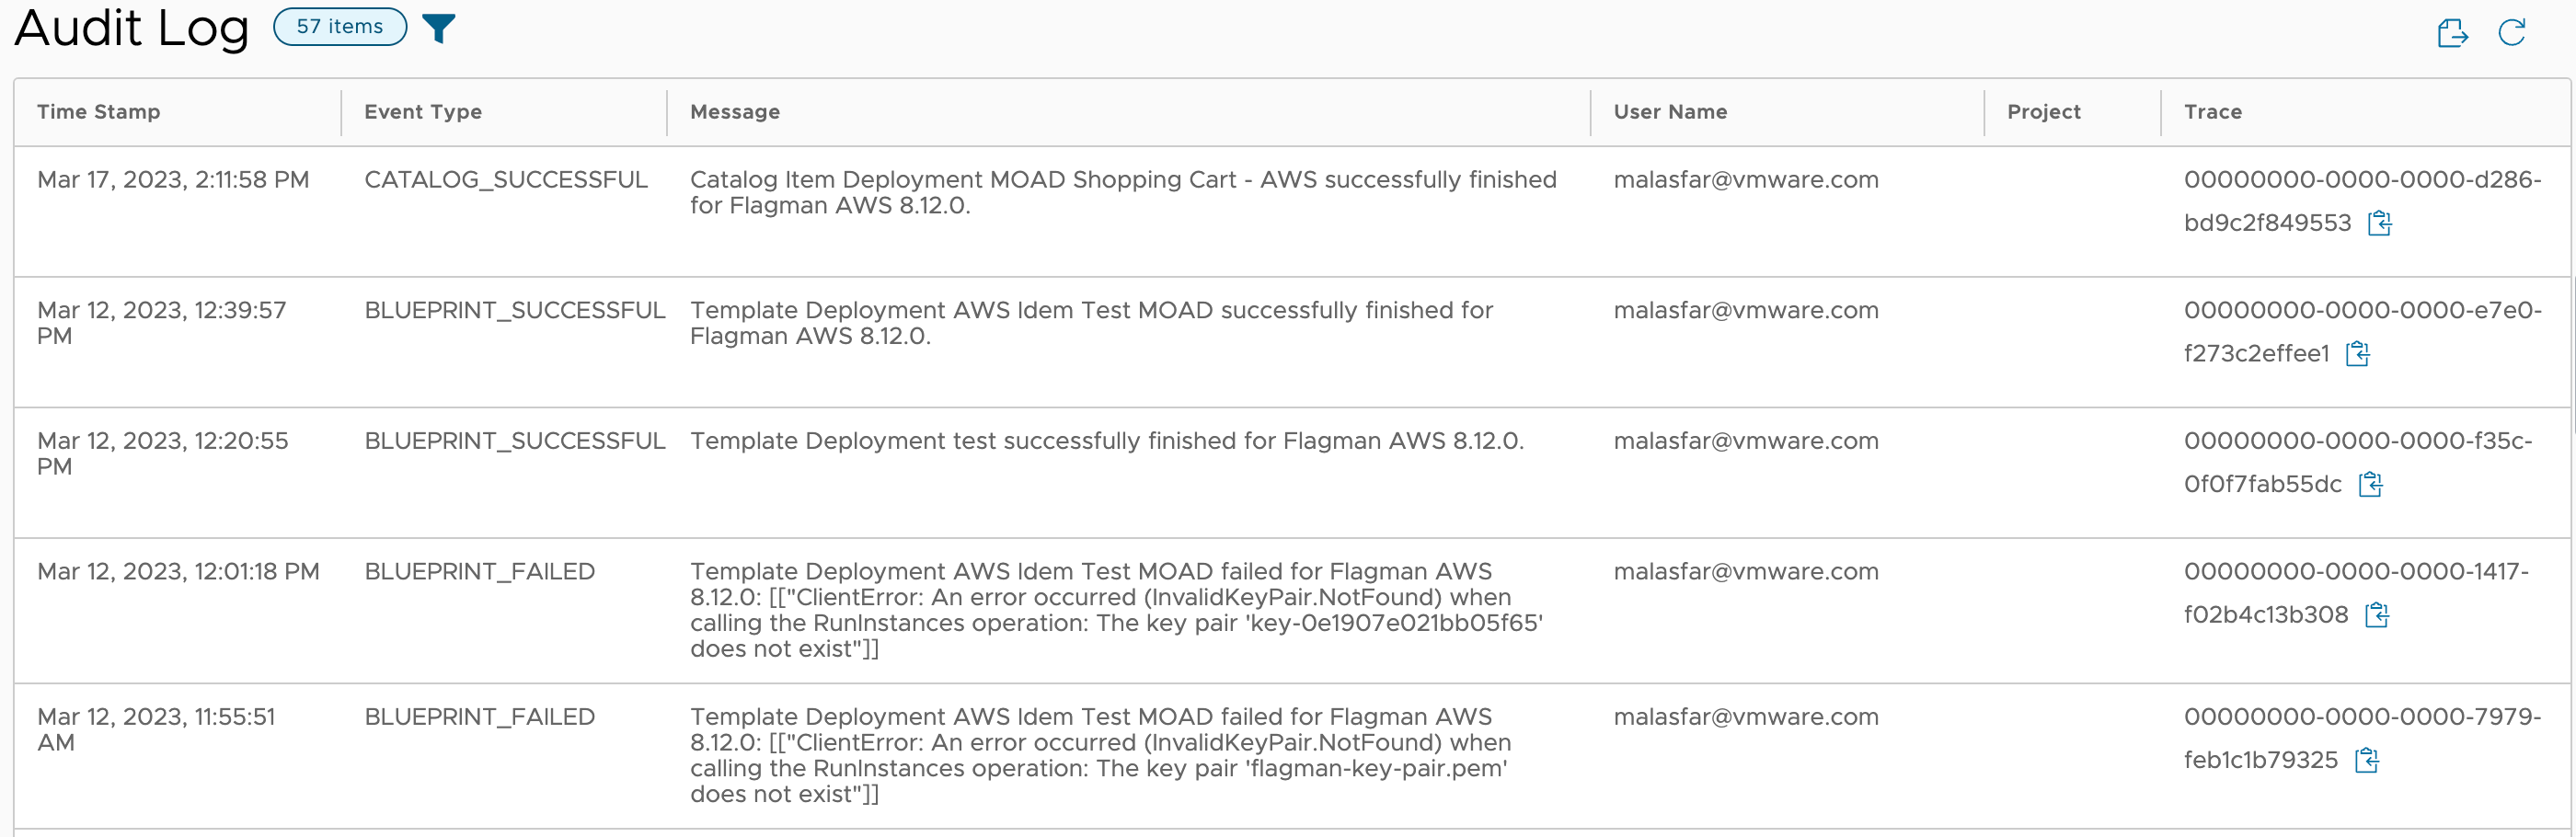2576x837 pixels.
Task: Click the Project column header
Action: (2043, 112)
